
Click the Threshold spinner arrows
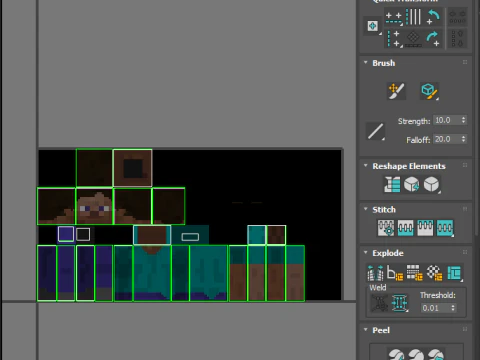(453, 308)
